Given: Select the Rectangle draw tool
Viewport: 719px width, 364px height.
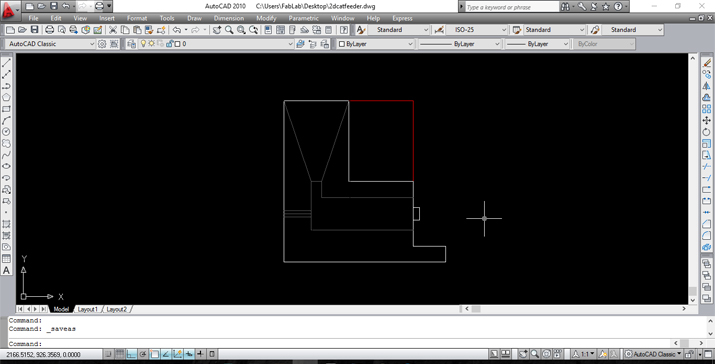Looking at the screenshot, I should (6, 109).
